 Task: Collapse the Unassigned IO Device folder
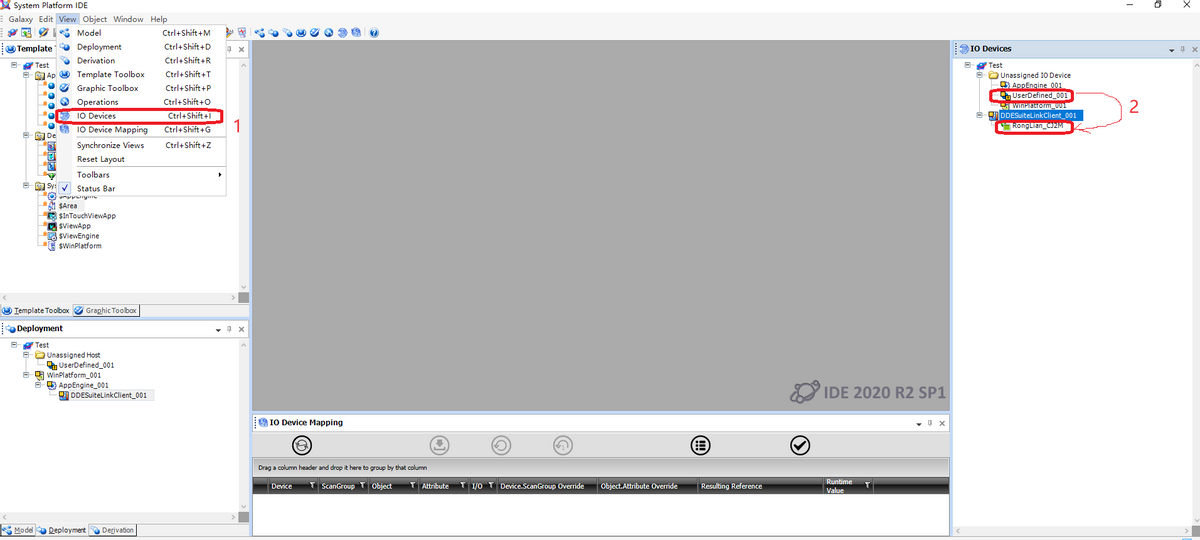pos(980,75)
